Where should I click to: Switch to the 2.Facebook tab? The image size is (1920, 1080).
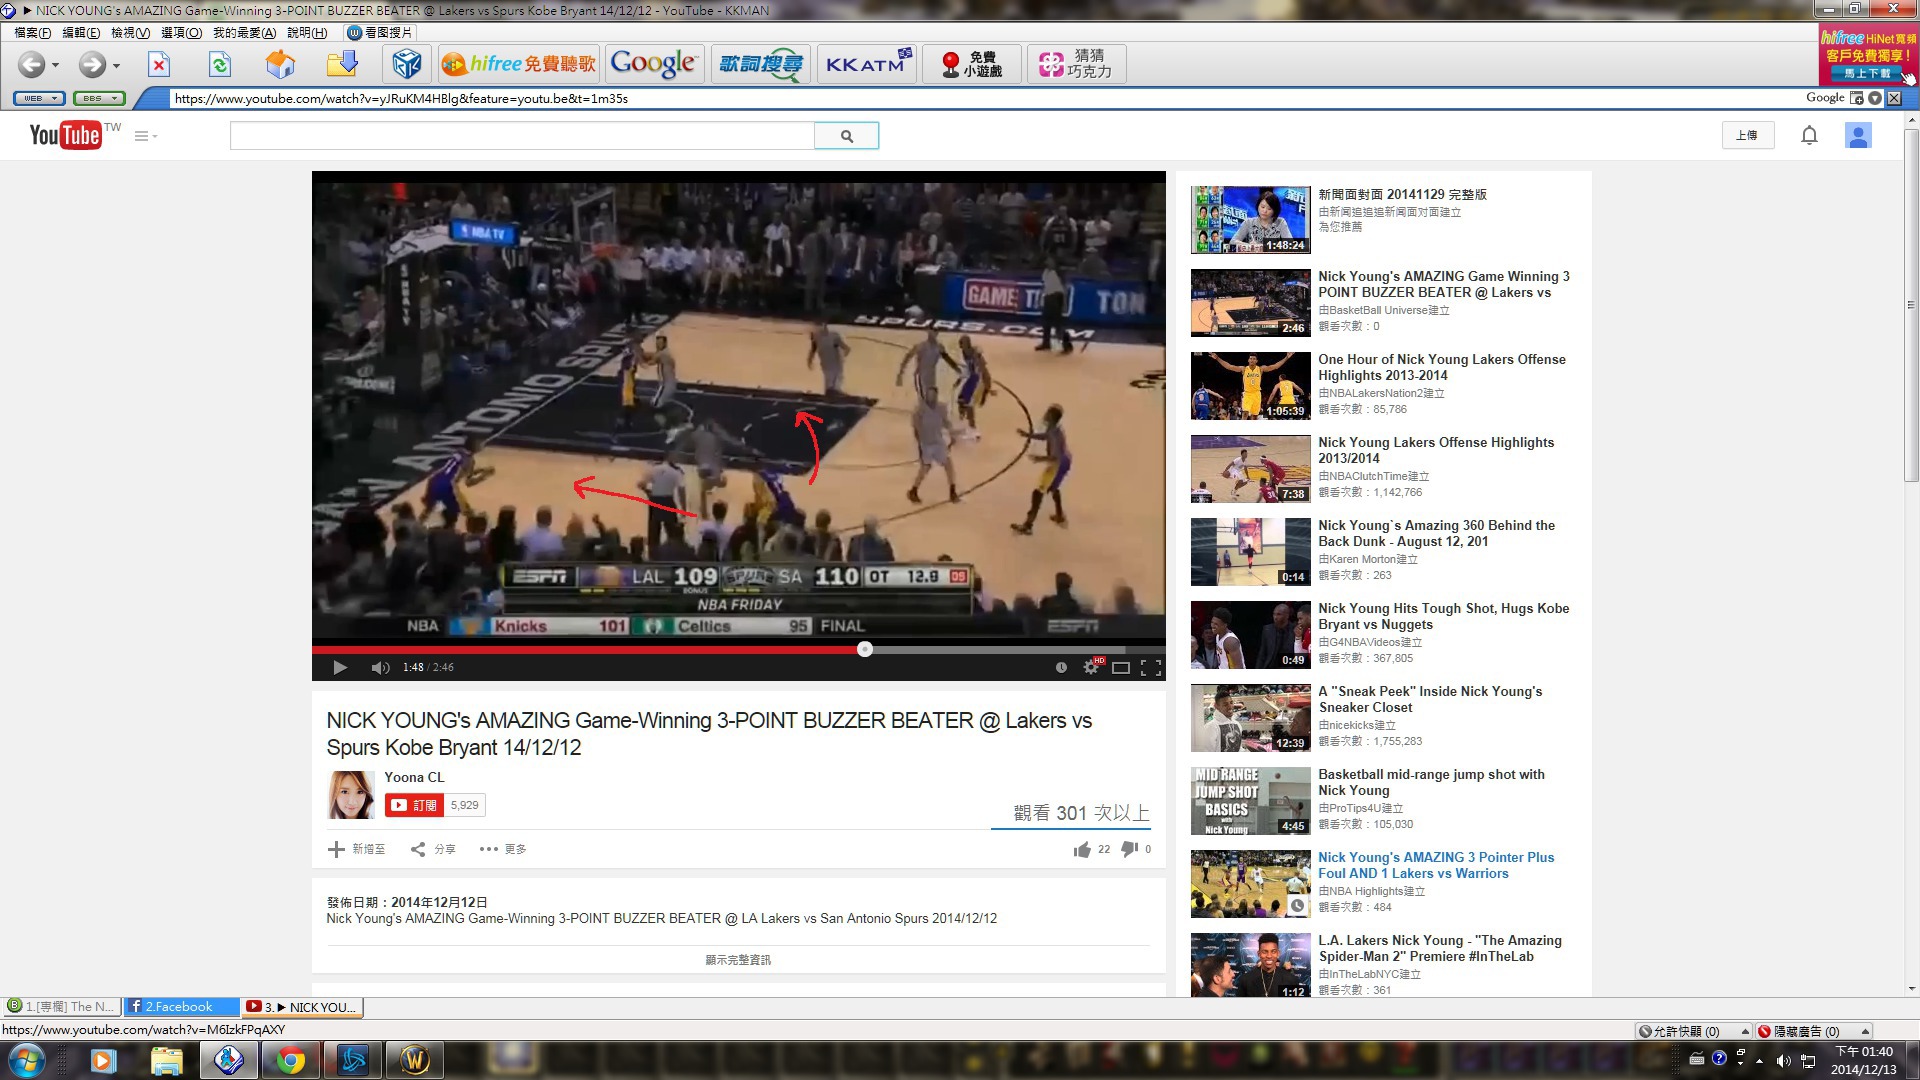pos(180,1007)
